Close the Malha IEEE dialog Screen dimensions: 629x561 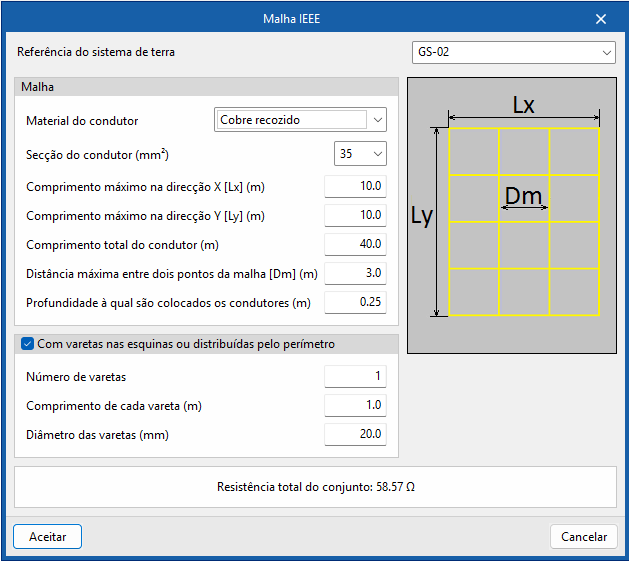(601, 19)
